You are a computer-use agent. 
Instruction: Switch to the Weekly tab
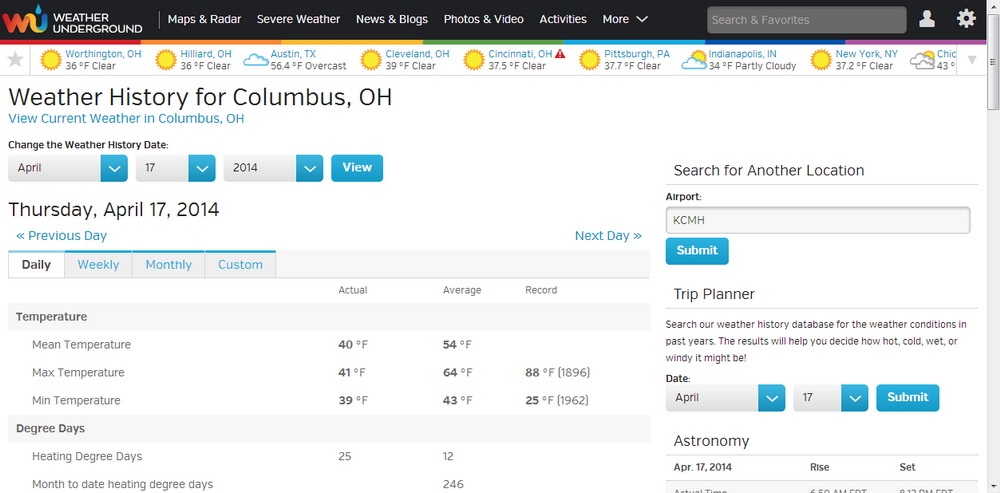point(98,265)
